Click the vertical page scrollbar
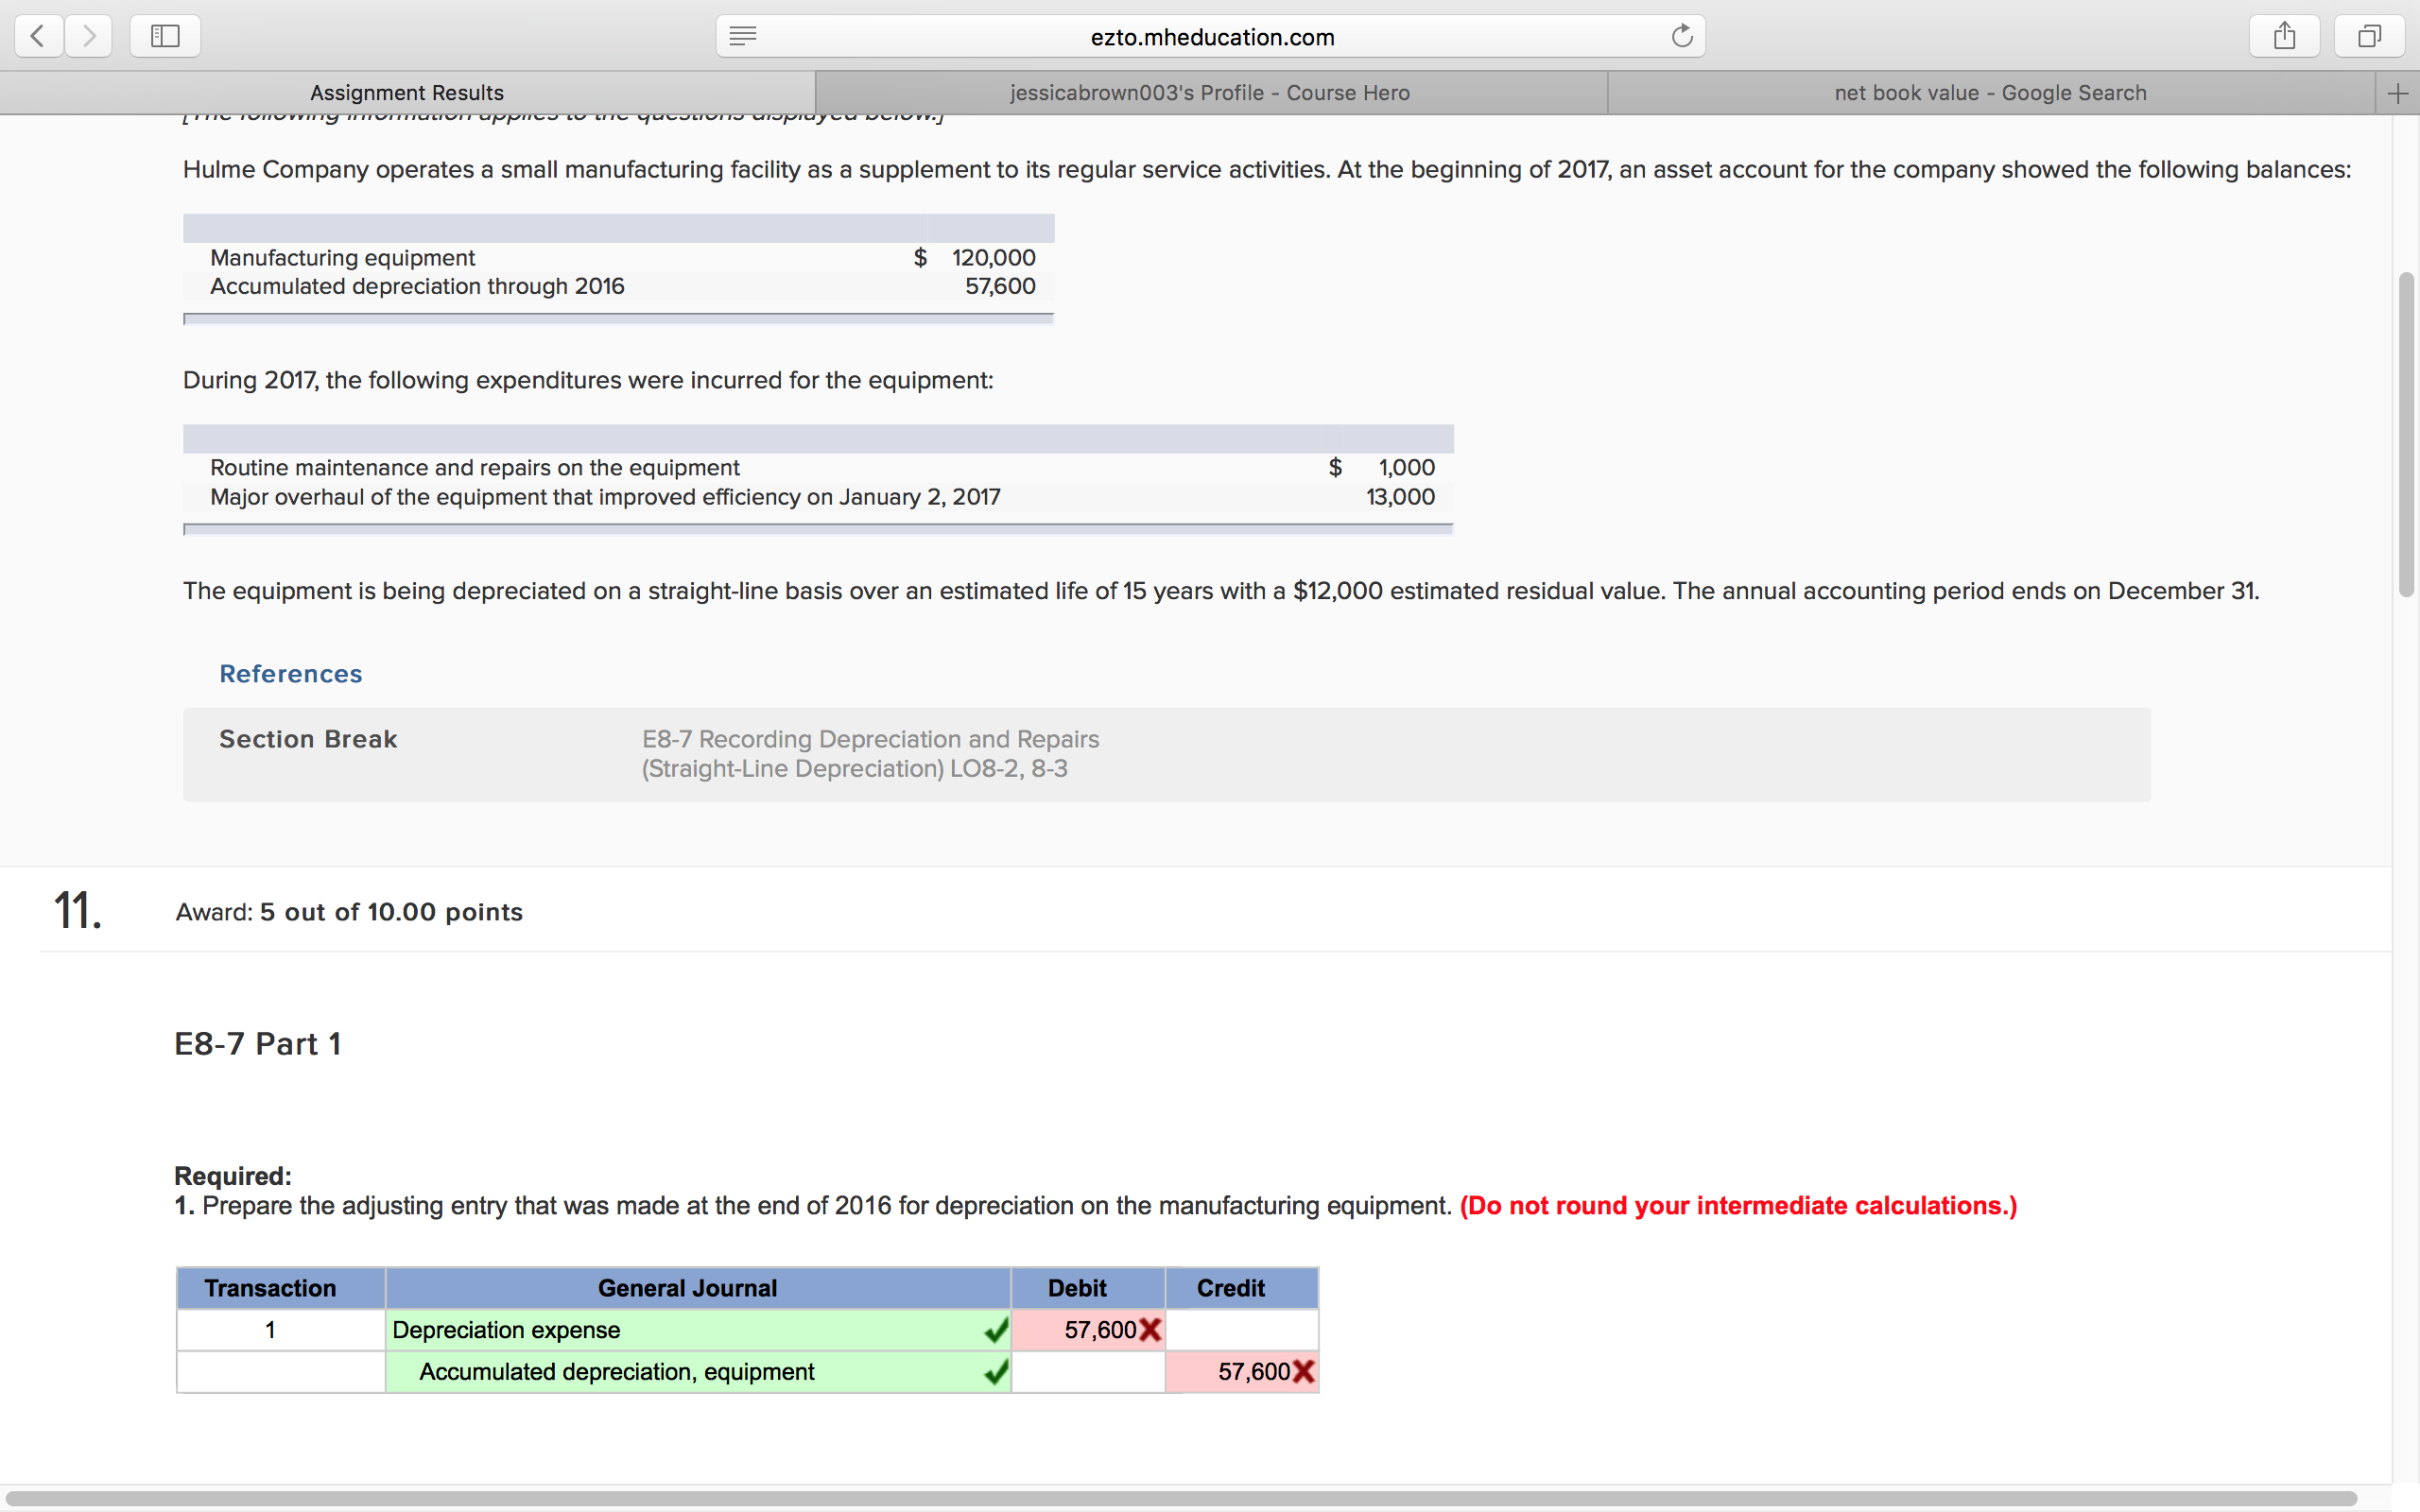 tap(2406, 435)
